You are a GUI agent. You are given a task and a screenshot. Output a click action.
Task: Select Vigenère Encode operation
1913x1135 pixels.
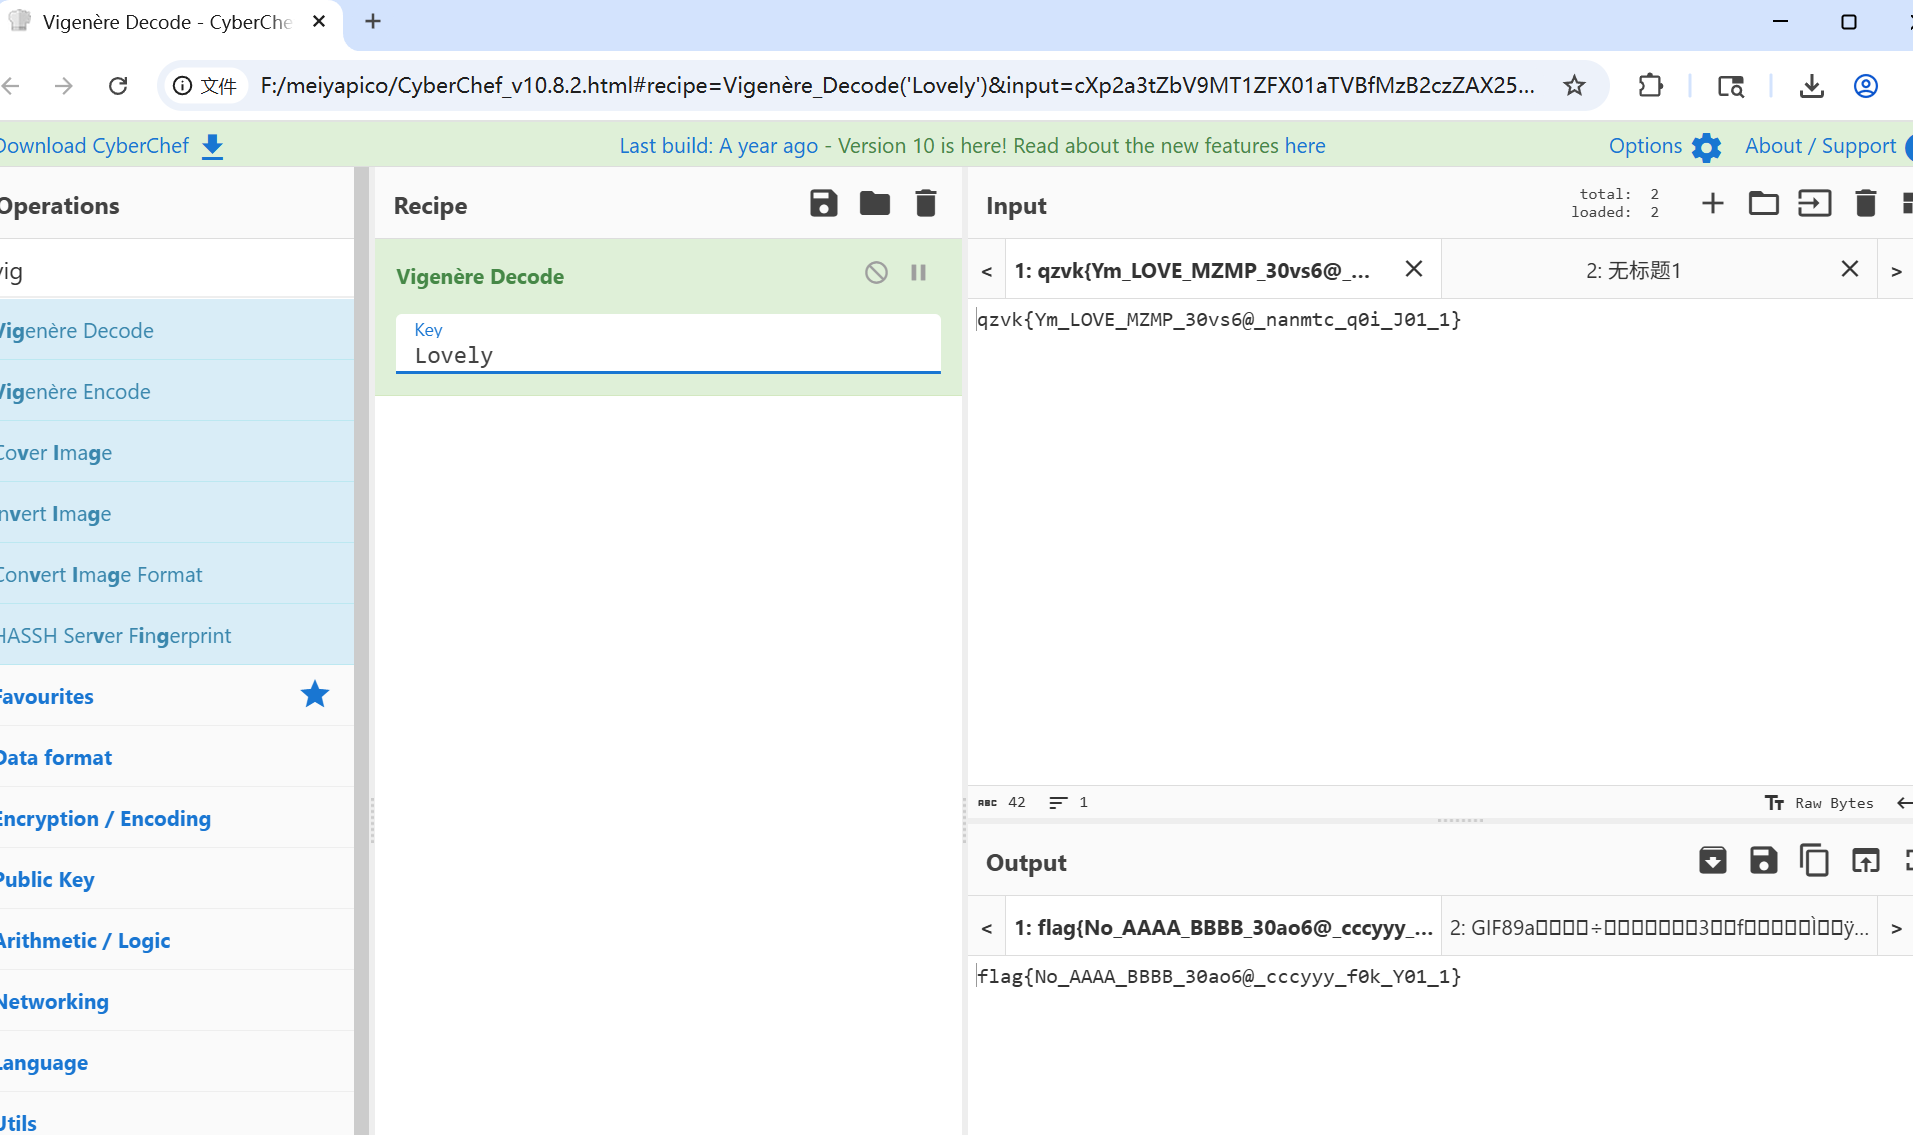tap(177, 391)
